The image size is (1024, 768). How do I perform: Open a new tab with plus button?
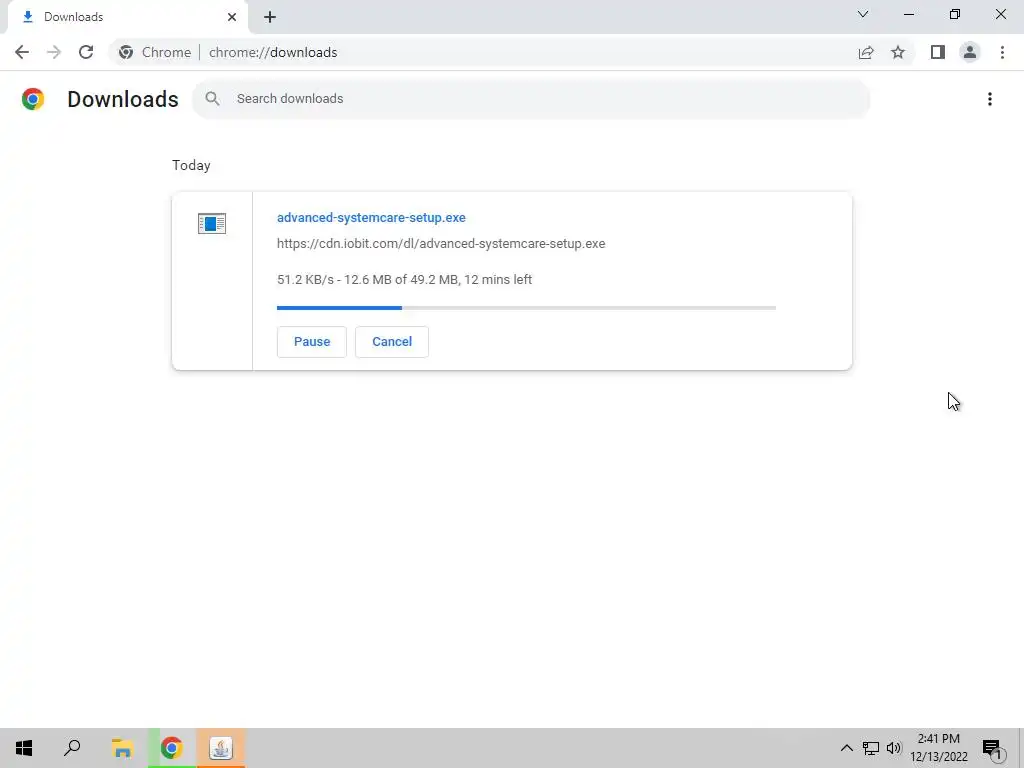(270, 17)
